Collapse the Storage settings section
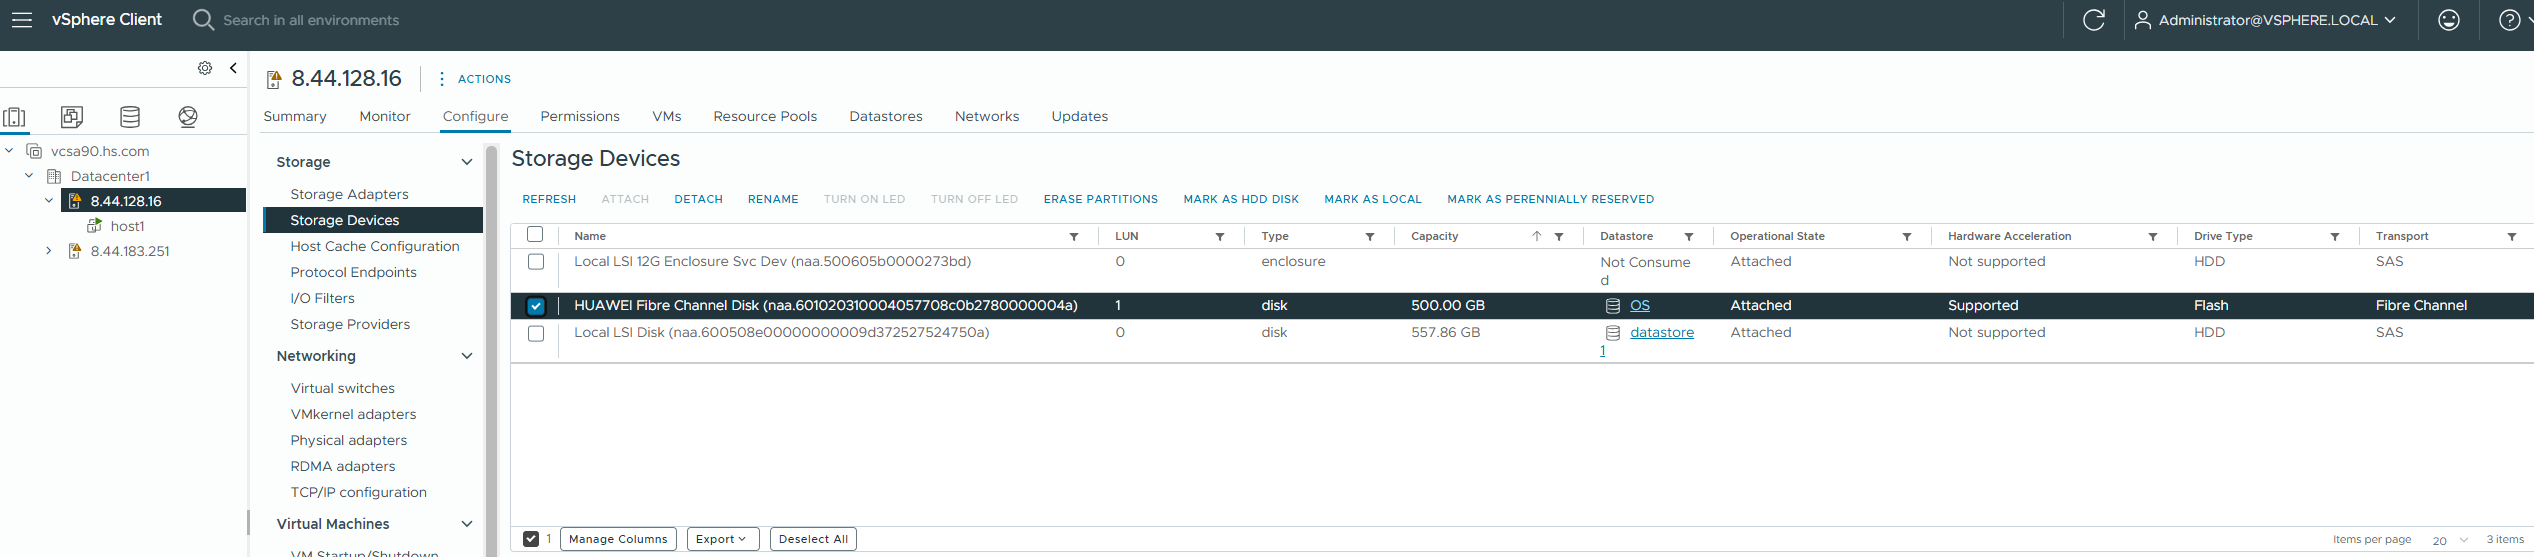Viewport: 2534px width, 557px height. click(x=467, y=162)
